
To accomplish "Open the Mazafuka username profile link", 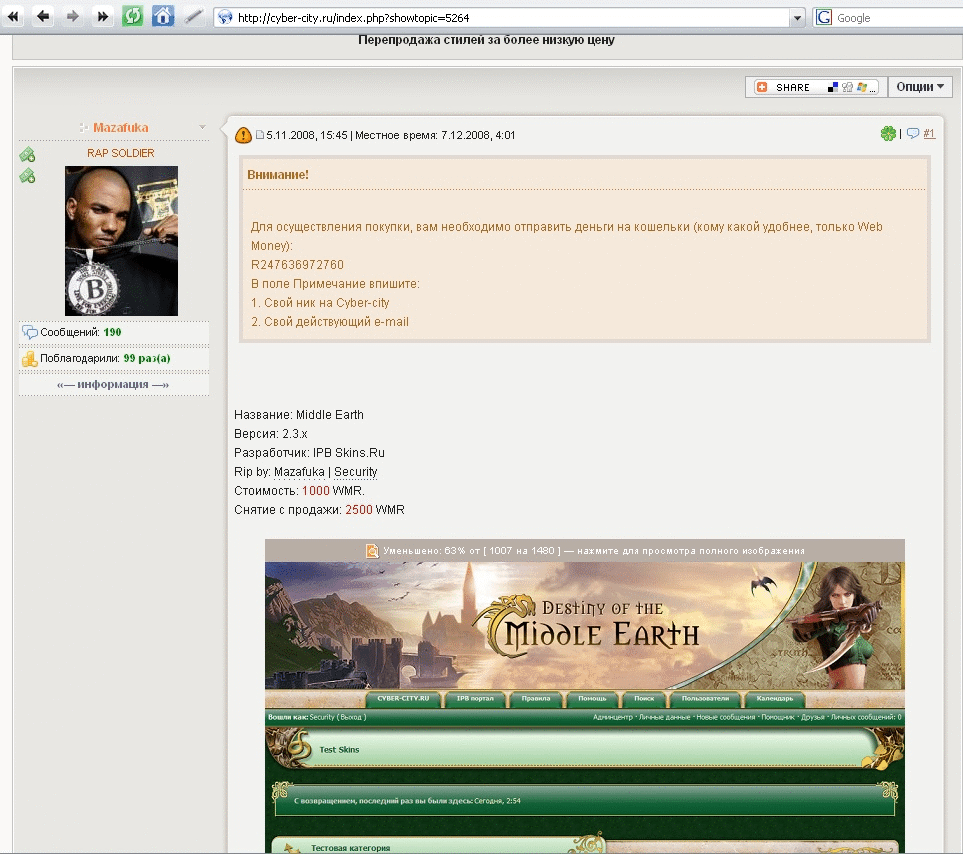I will [x=120, y=127].
